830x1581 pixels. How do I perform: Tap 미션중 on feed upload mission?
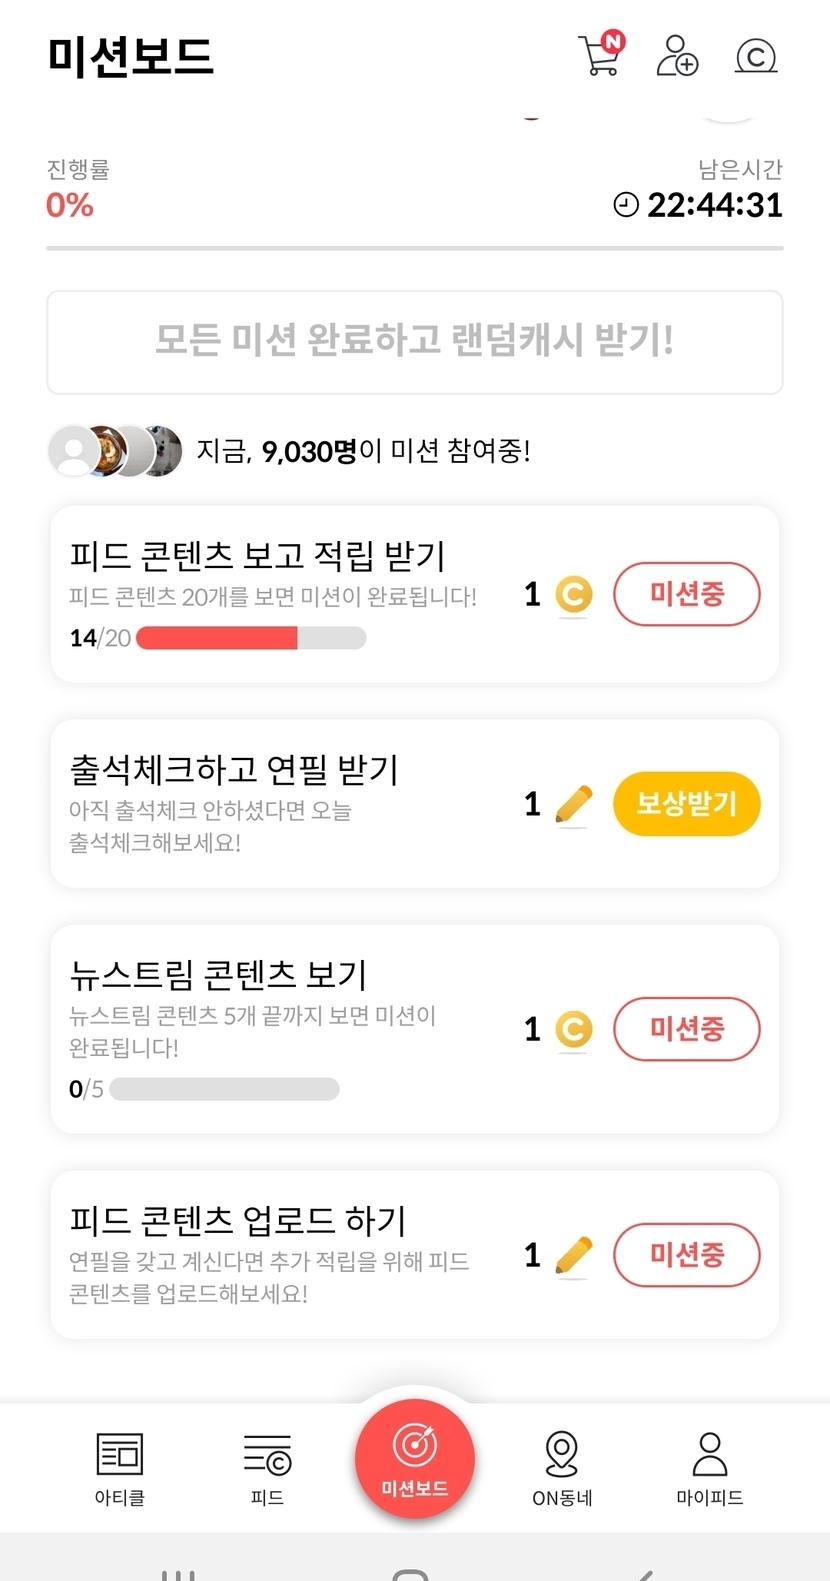click(687, 1255)
